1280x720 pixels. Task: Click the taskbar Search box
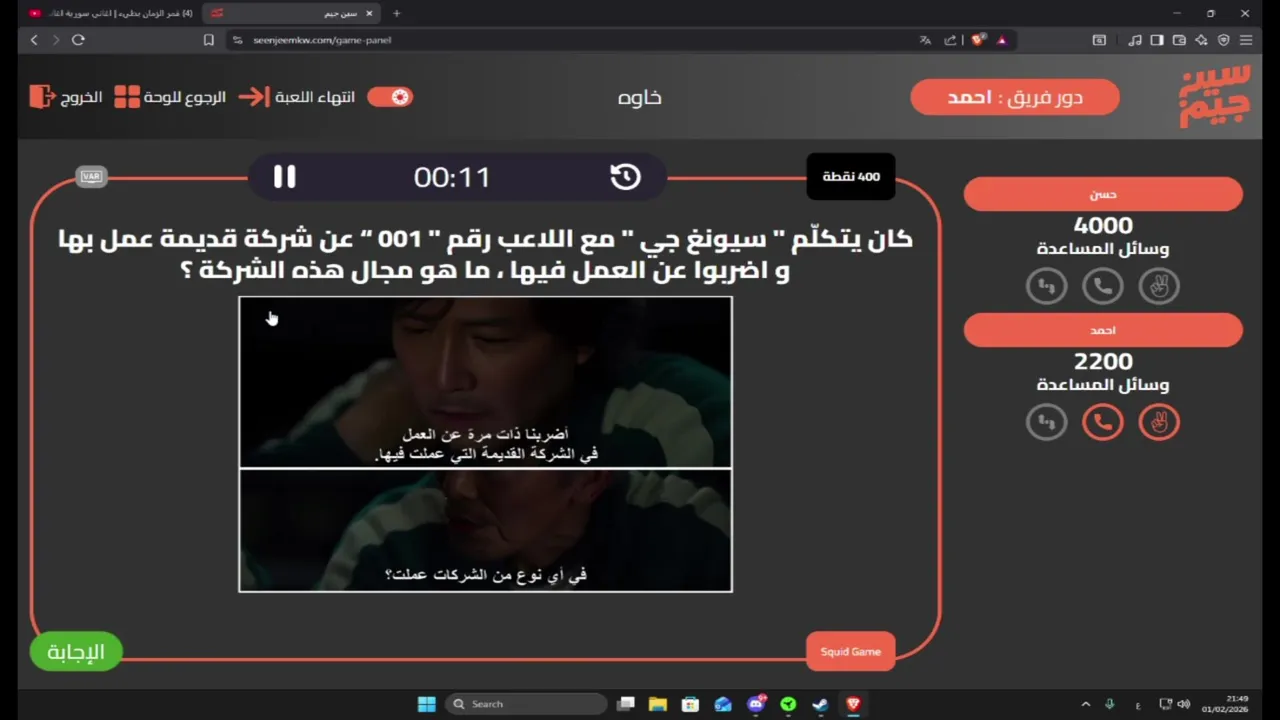click(x=525, y=704)
